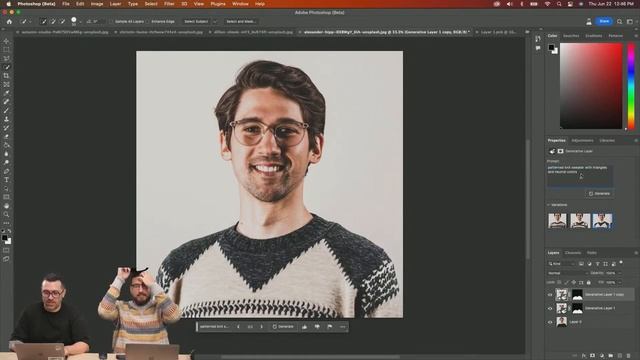The width and height of the screenshot is (640, 360).
Task: Select the Pen tool
Action: 6,171
